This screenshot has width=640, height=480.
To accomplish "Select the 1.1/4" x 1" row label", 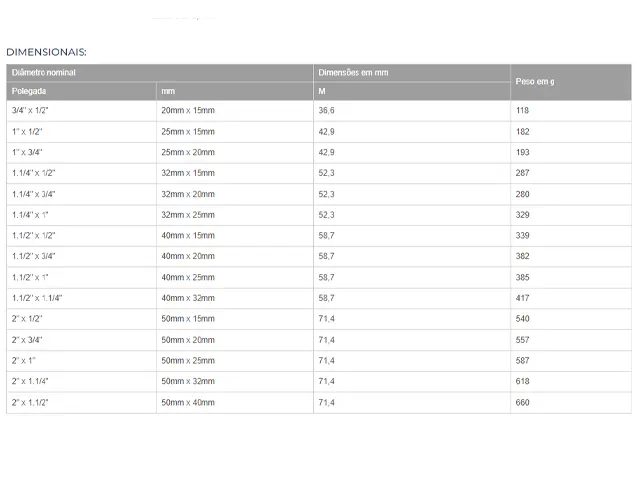I will [30, 215].
